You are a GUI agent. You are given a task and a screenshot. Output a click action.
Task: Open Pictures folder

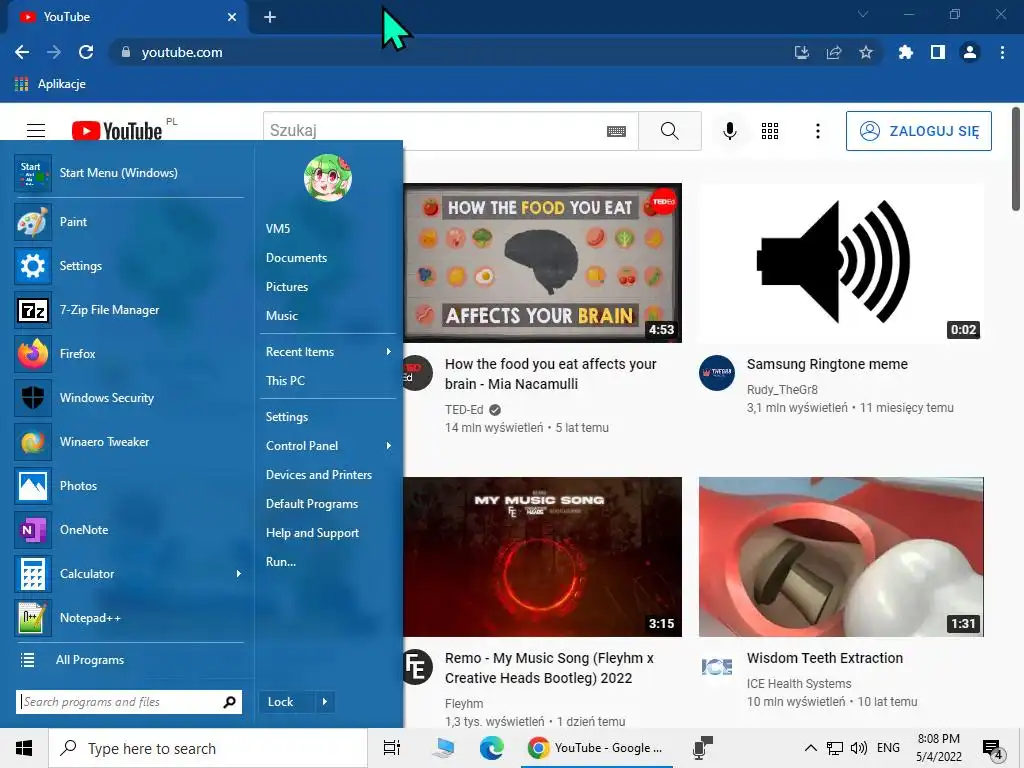pyautogui.click(x=287, y=287)
